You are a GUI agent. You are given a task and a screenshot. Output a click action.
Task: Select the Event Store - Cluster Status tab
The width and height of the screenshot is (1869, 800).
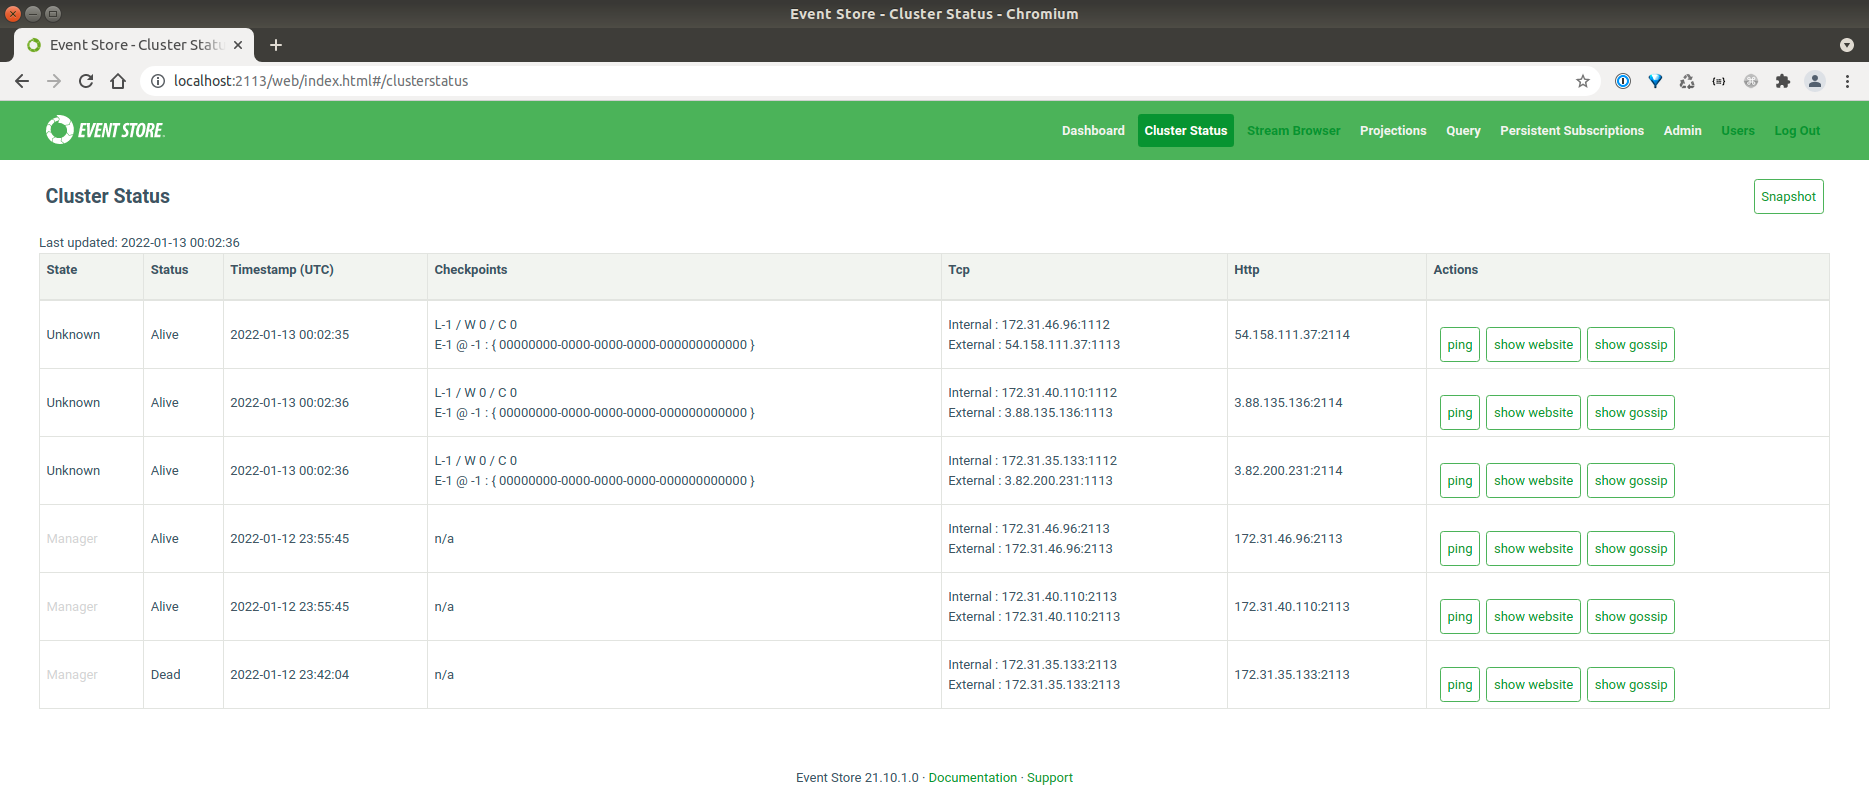[x=134, y=45]
